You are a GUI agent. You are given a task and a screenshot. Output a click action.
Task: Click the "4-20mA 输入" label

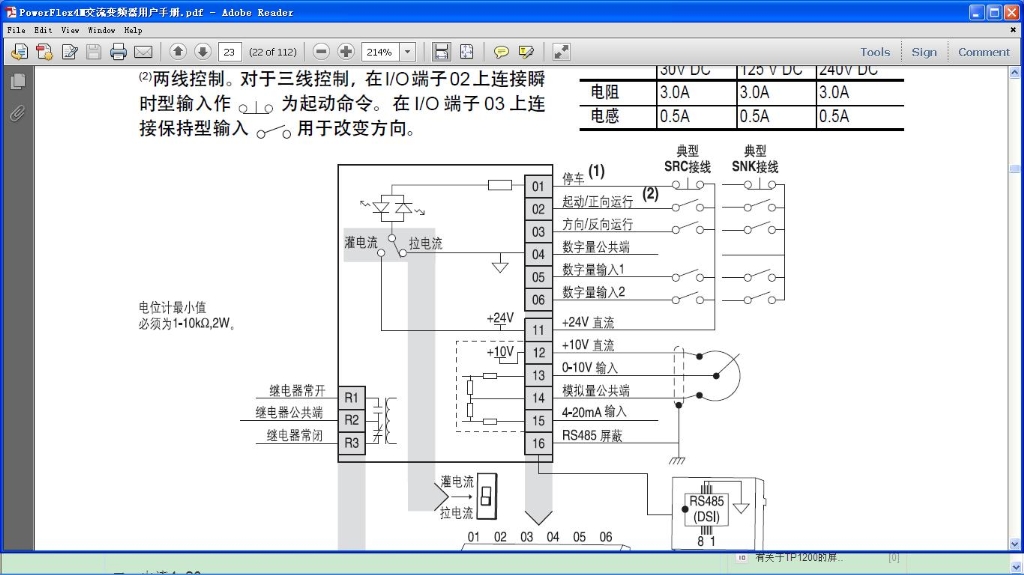point(594,412)
